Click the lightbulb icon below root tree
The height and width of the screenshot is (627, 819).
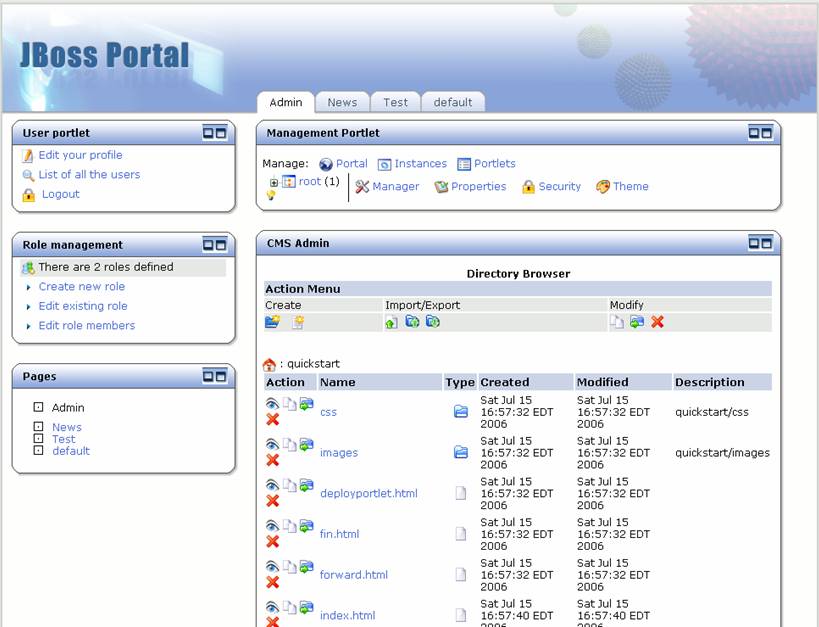(271, 195)
